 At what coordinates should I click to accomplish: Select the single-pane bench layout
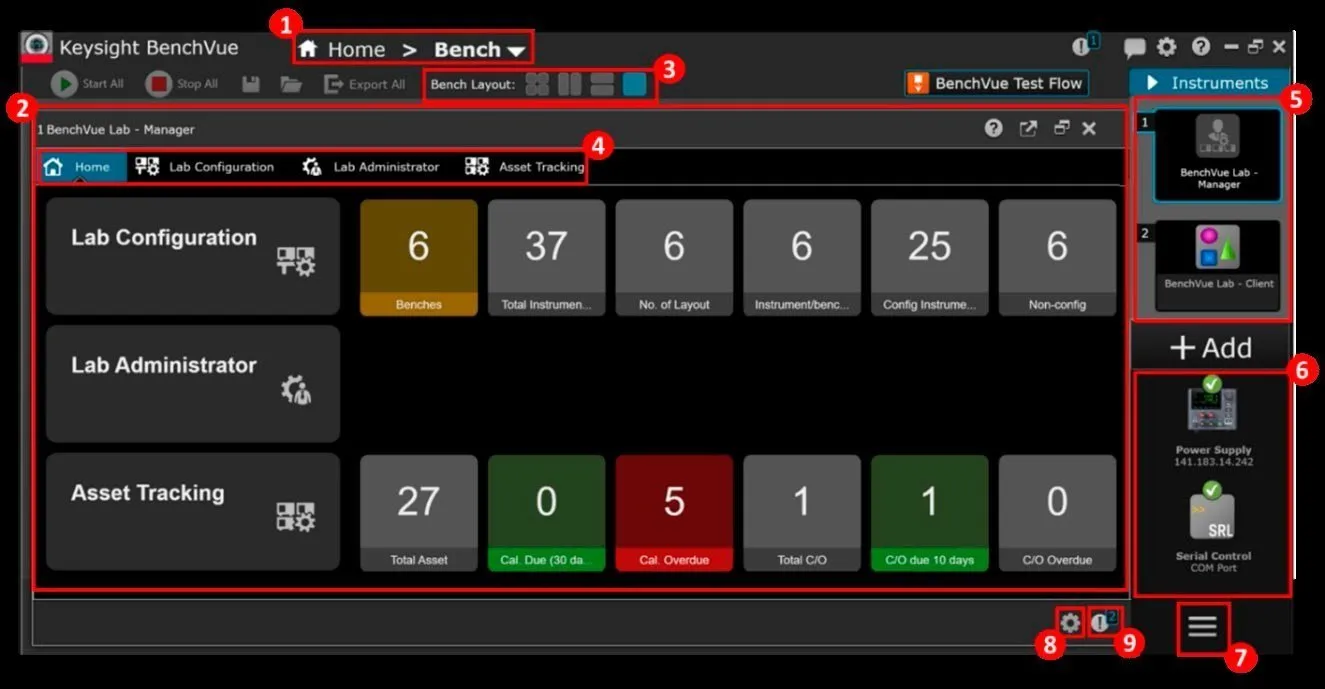[x=634, y=84]
